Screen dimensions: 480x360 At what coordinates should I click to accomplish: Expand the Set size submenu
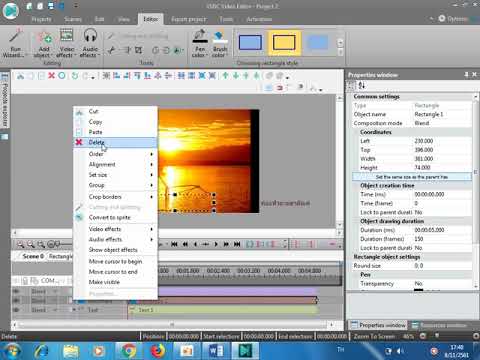coord(115,175)
